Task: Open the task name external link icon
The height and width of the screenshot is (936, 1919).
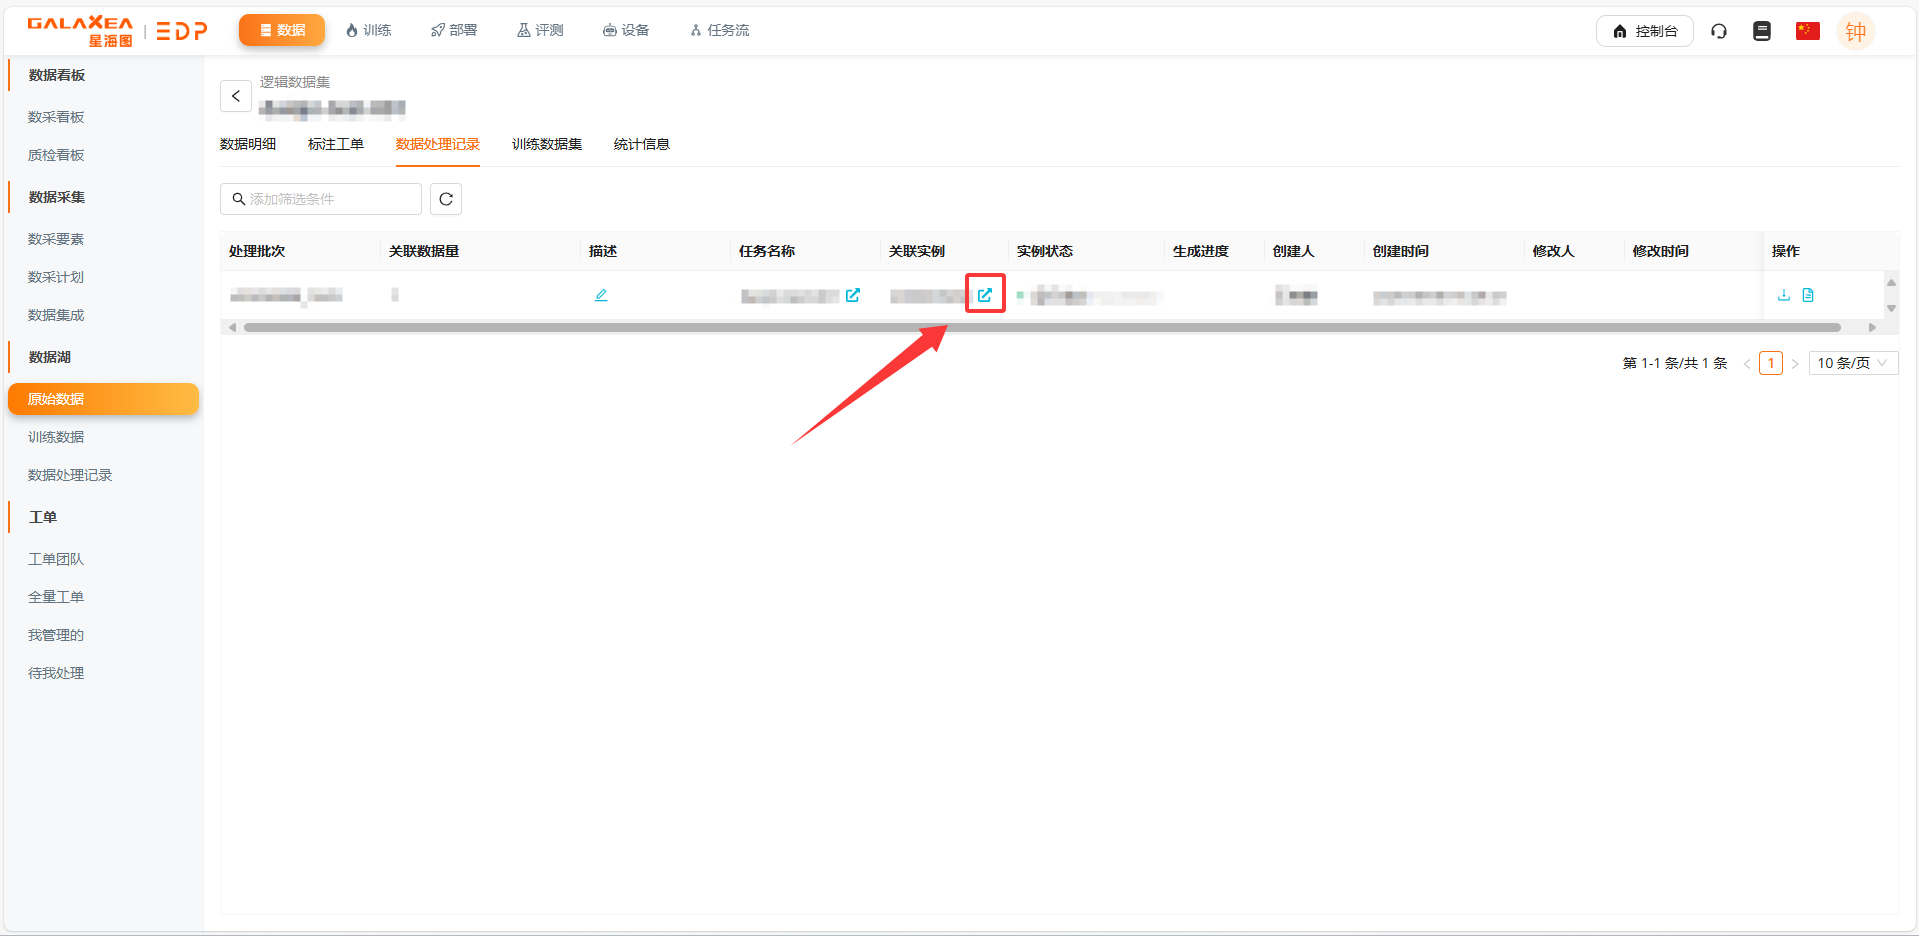Action: [853, 295]
